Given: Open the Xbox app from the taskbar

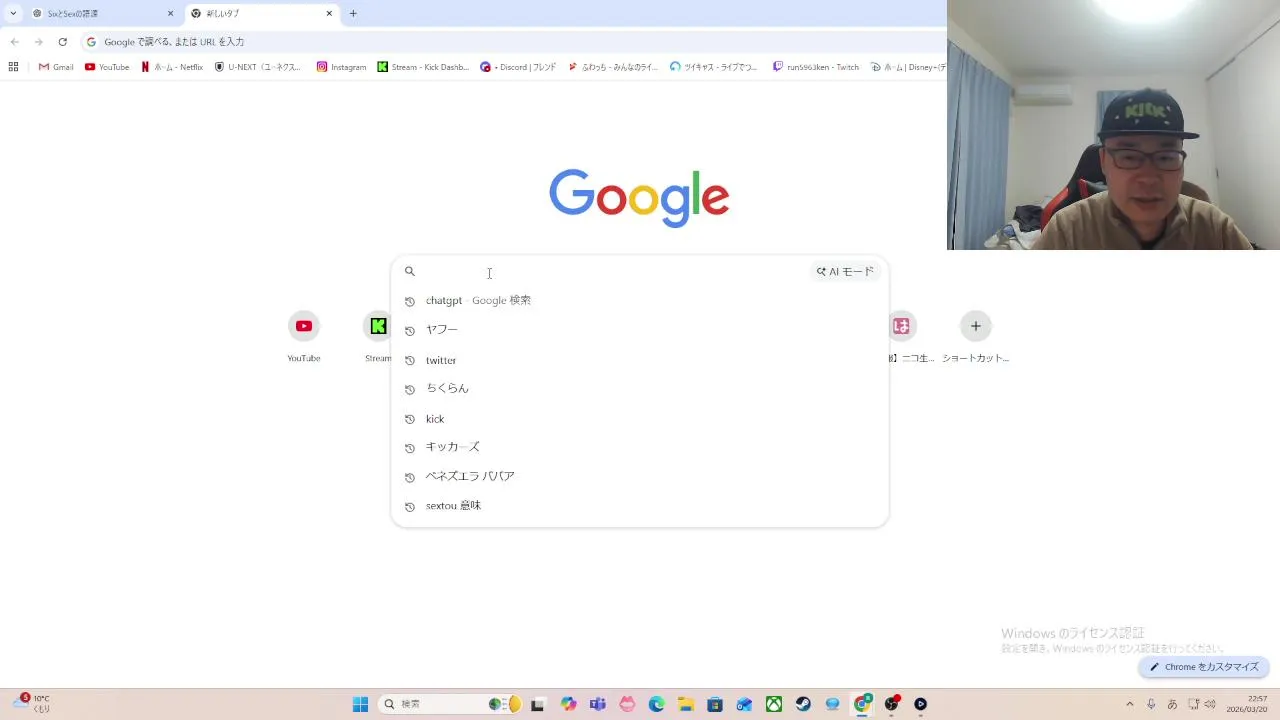Looking at the screenshot, I should pos(774,704).
